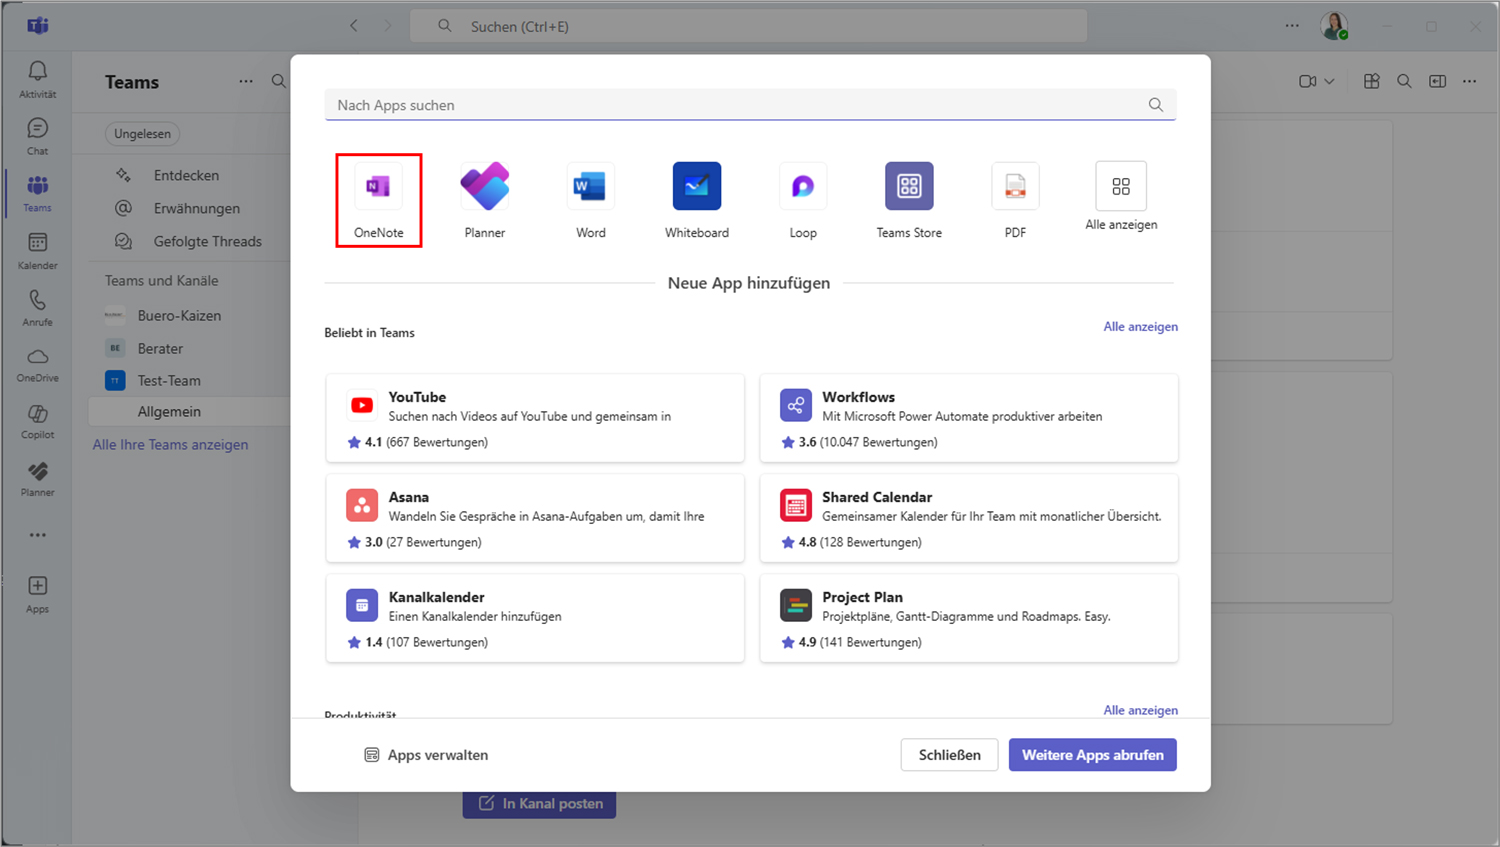Open the Teams Store icon

(908, 188)
